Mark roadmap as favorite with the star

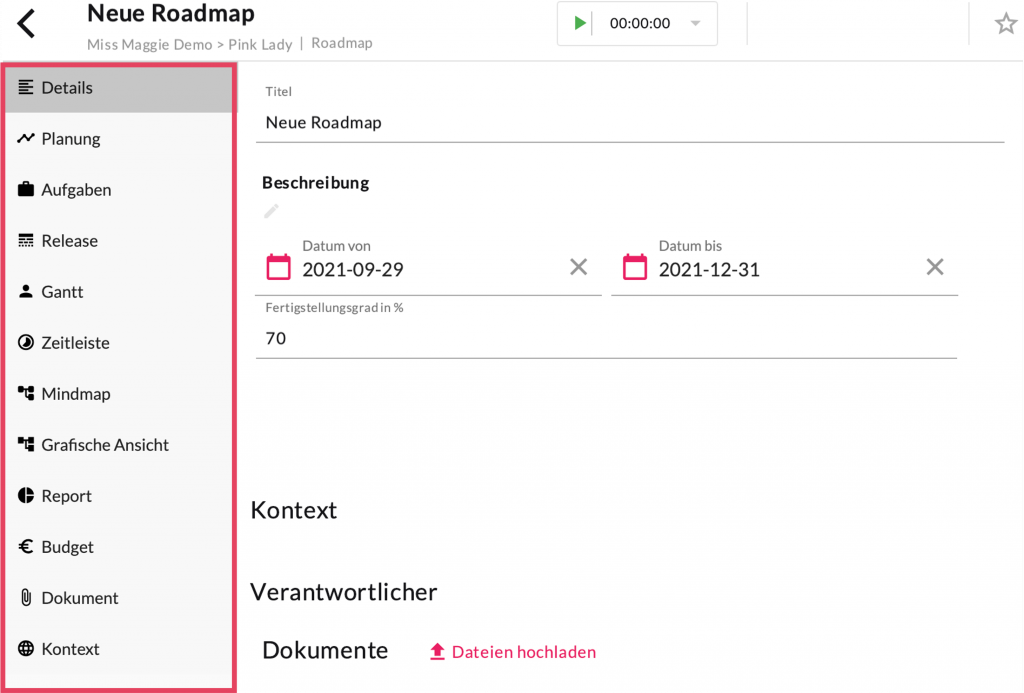point(1005,24)
